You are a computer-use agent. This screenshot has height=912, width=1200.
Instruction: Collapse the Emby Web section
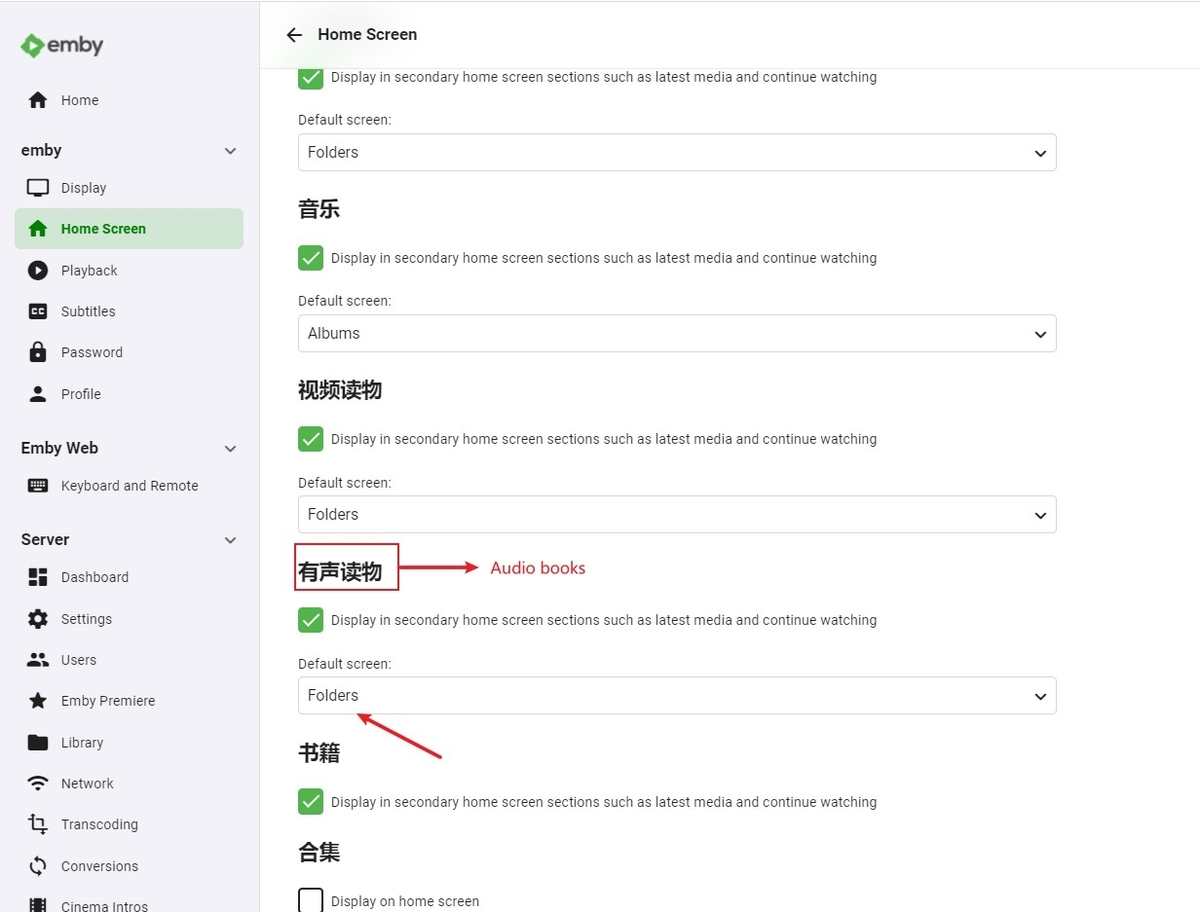[230, 449]
